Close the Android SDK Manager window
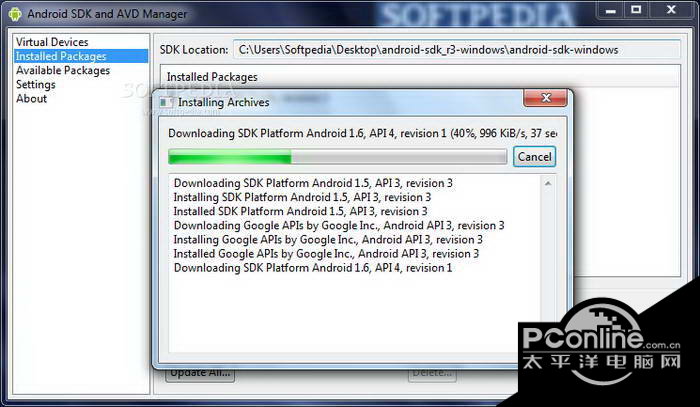 click(671, 10)
